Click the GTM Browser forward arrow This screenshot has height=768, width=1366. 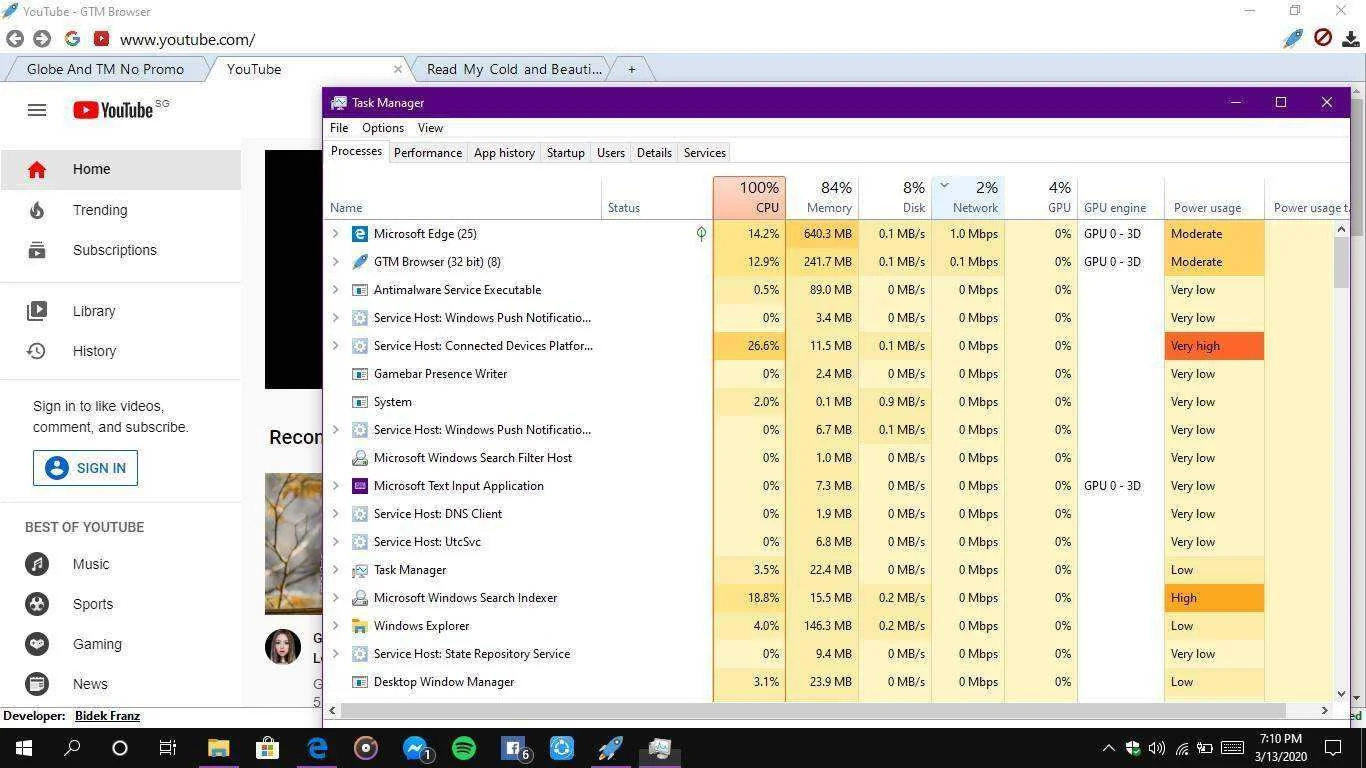click(42, 39)
